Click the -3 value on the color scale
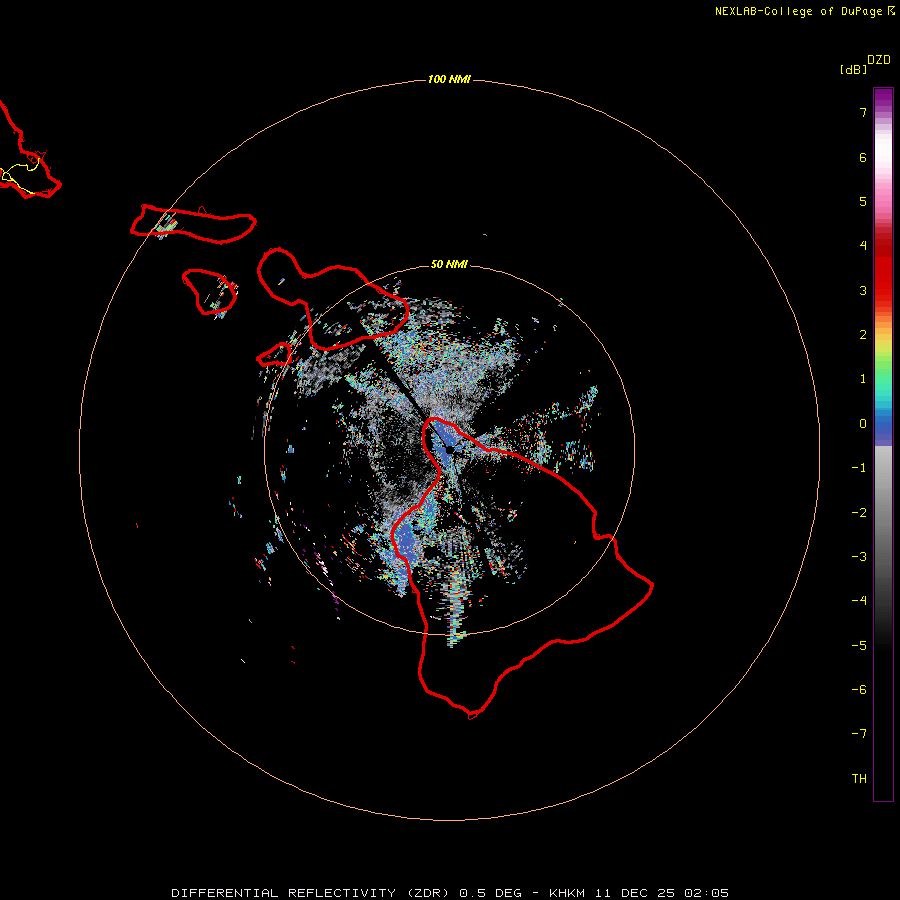Image resolution: width=900 pixels, height=900 pixels. click(x=859, y=557)
